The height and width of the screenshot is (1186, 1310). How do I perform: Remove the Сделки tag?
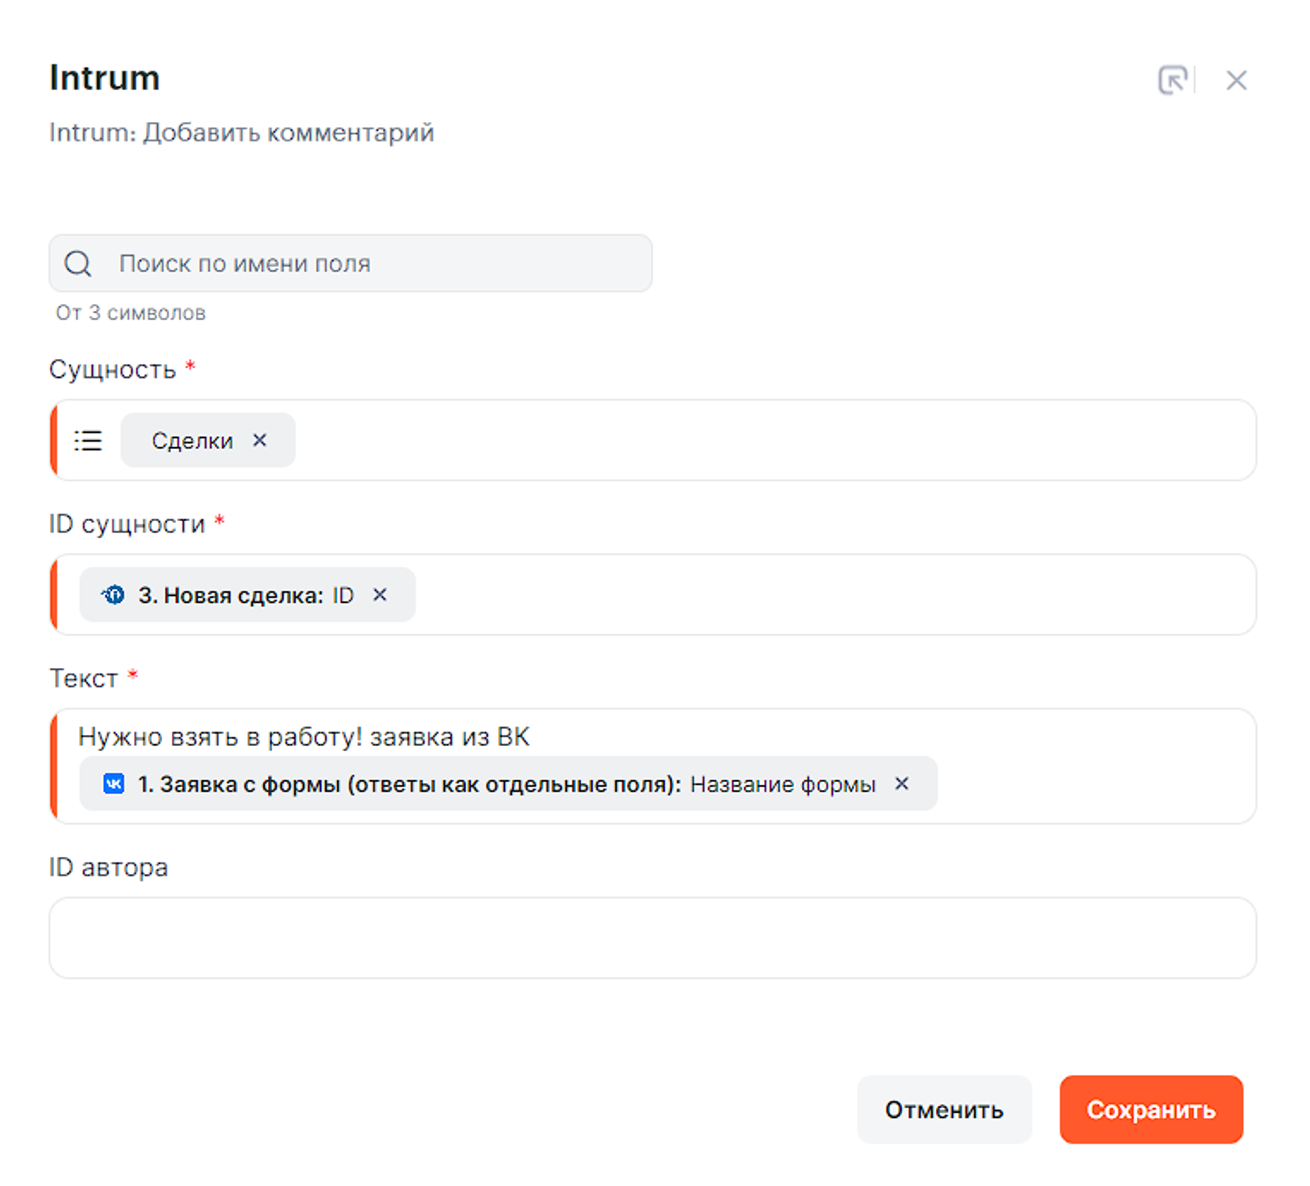[260, 440]
